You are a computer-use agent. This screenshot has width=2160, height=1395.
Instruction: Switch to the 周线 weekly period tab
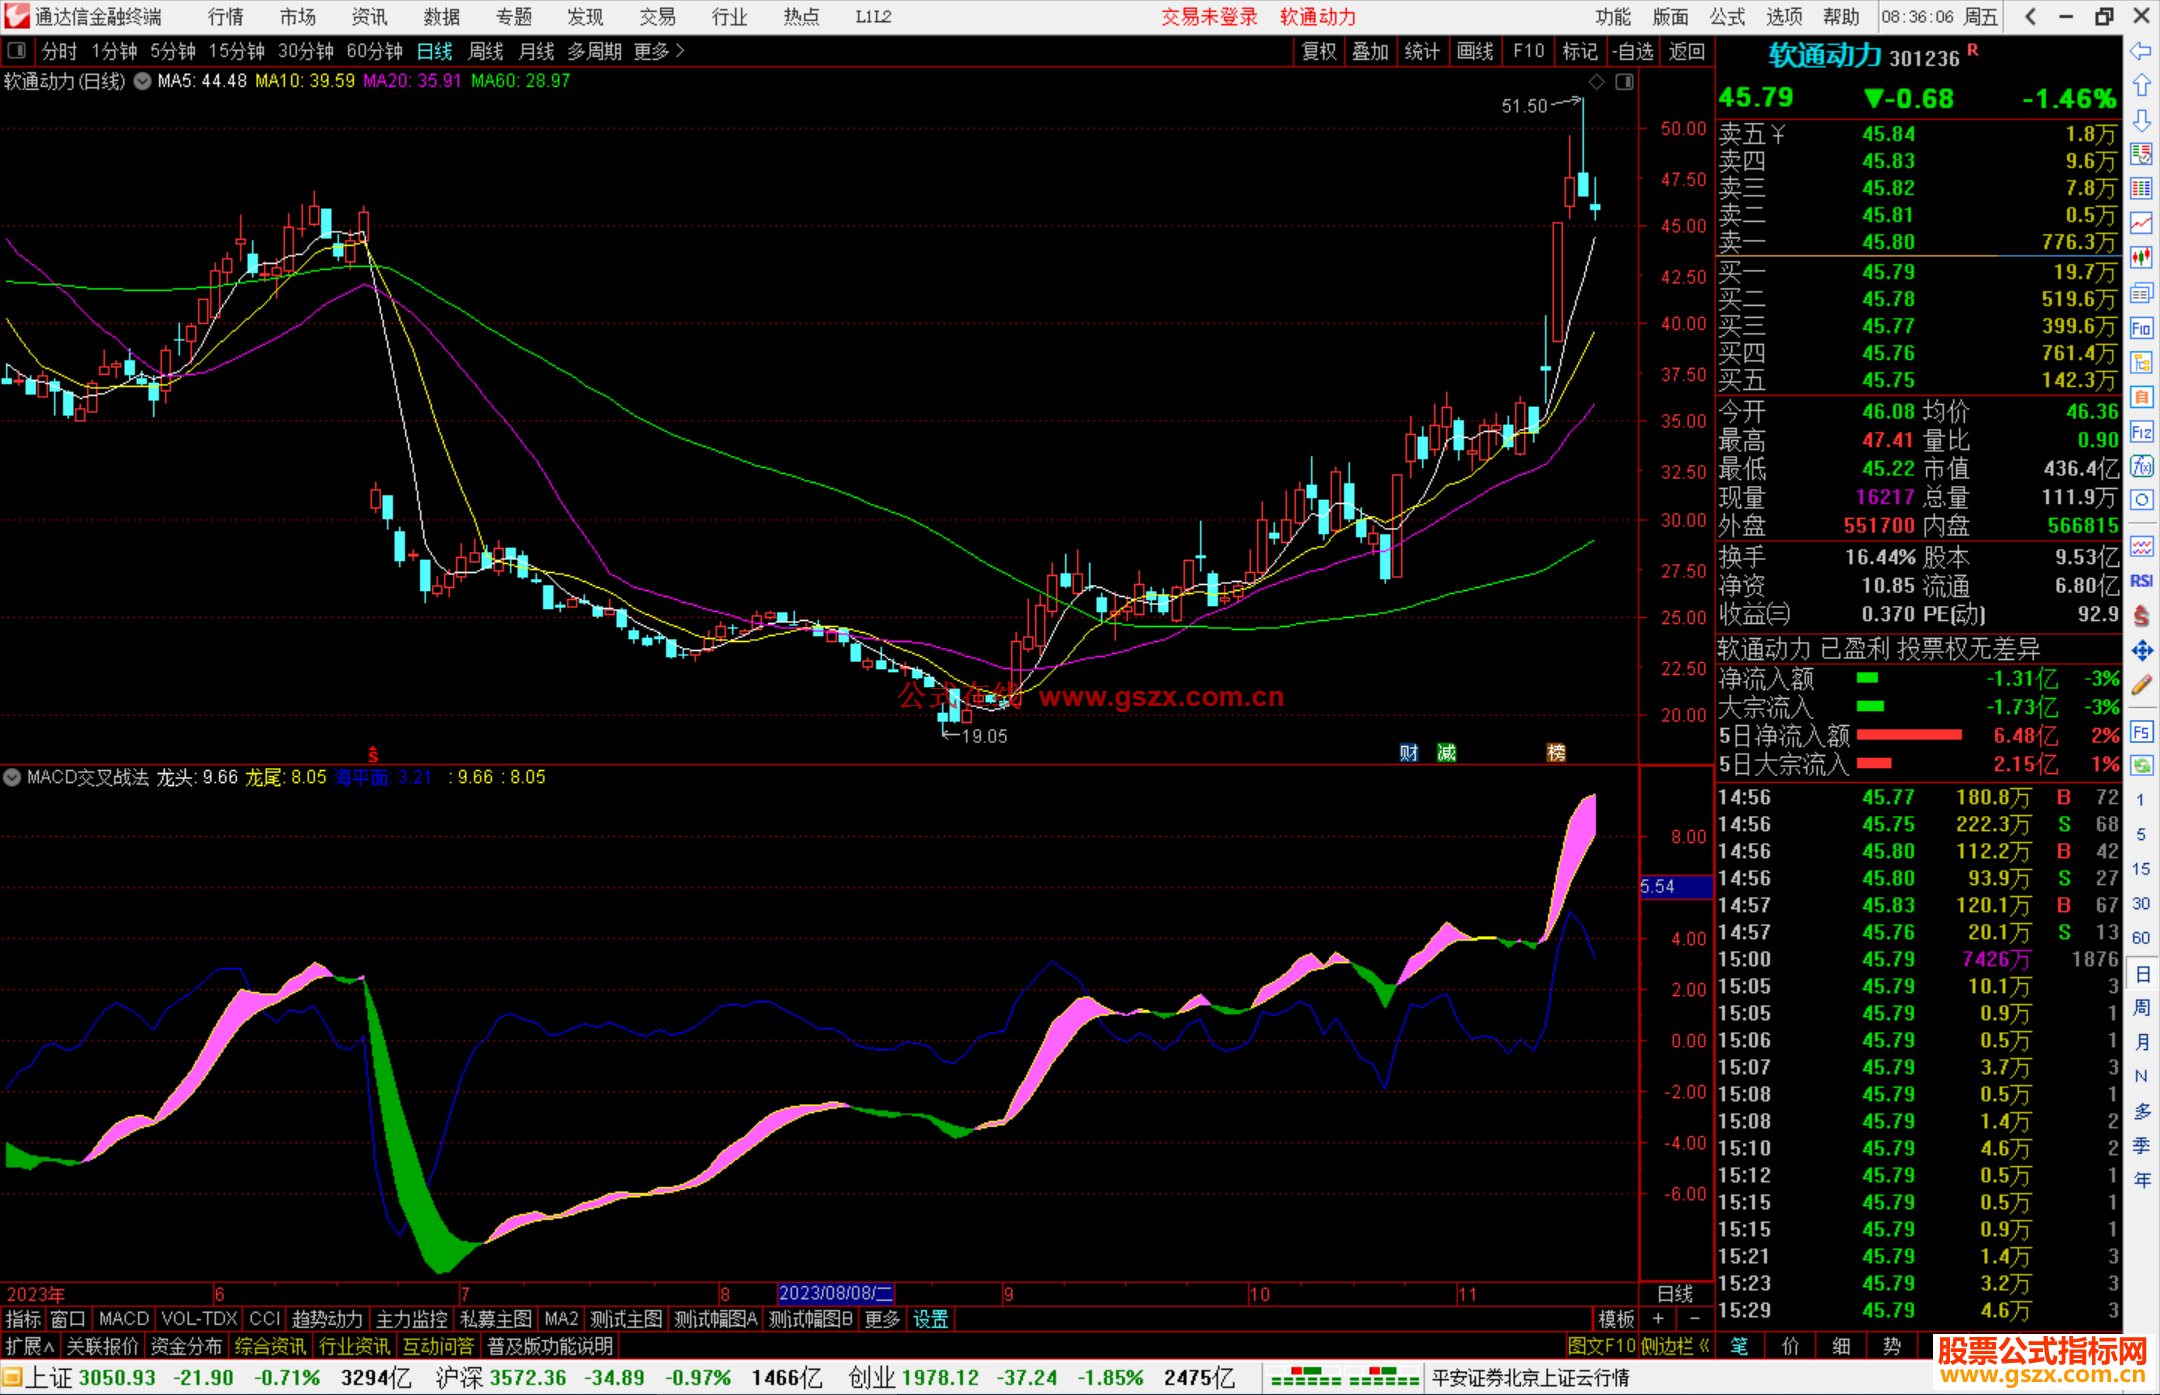click(486, 51)
